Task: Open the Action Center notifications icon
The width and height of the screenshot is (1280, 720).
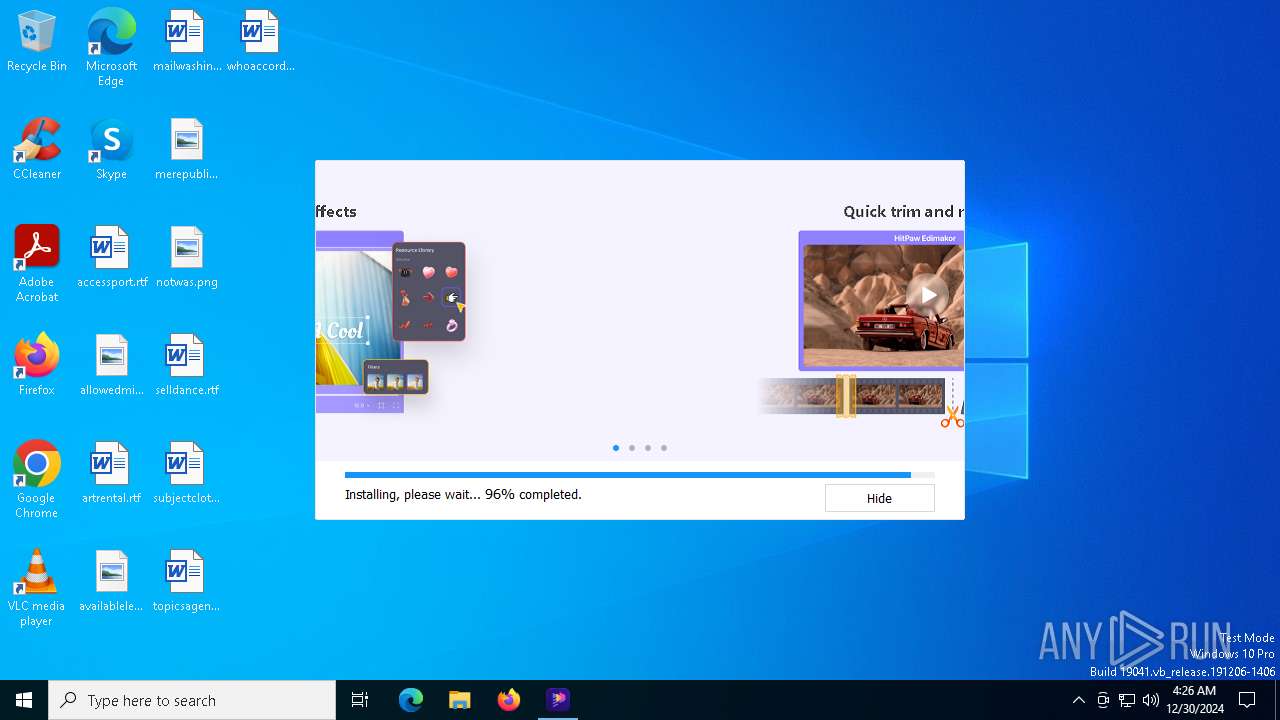Action: pyautogui.click(x=1247, y=700)
